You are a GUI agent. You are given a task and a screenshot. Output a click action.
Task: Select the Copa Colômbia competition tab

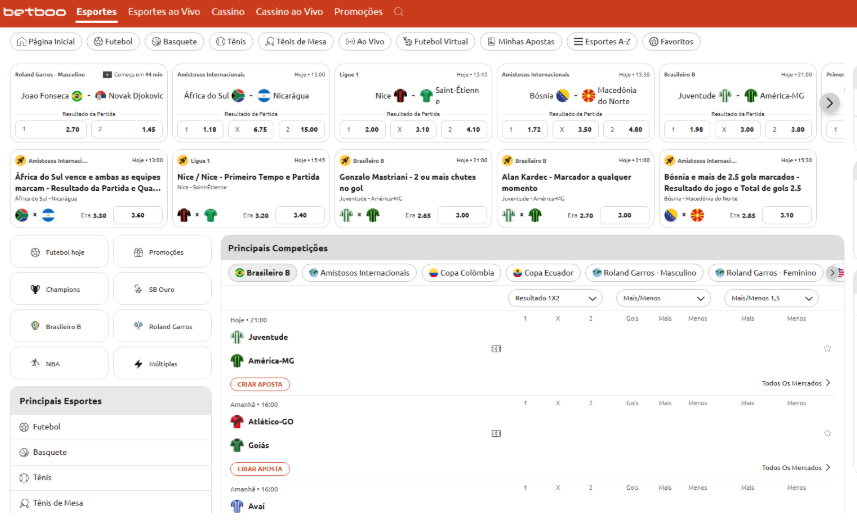click(x=461, y=273)
